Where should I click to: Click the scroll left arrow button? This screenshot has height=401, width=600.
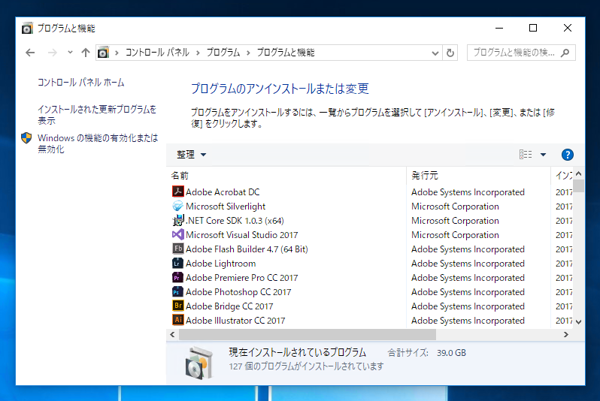click(x=172, y=334)
